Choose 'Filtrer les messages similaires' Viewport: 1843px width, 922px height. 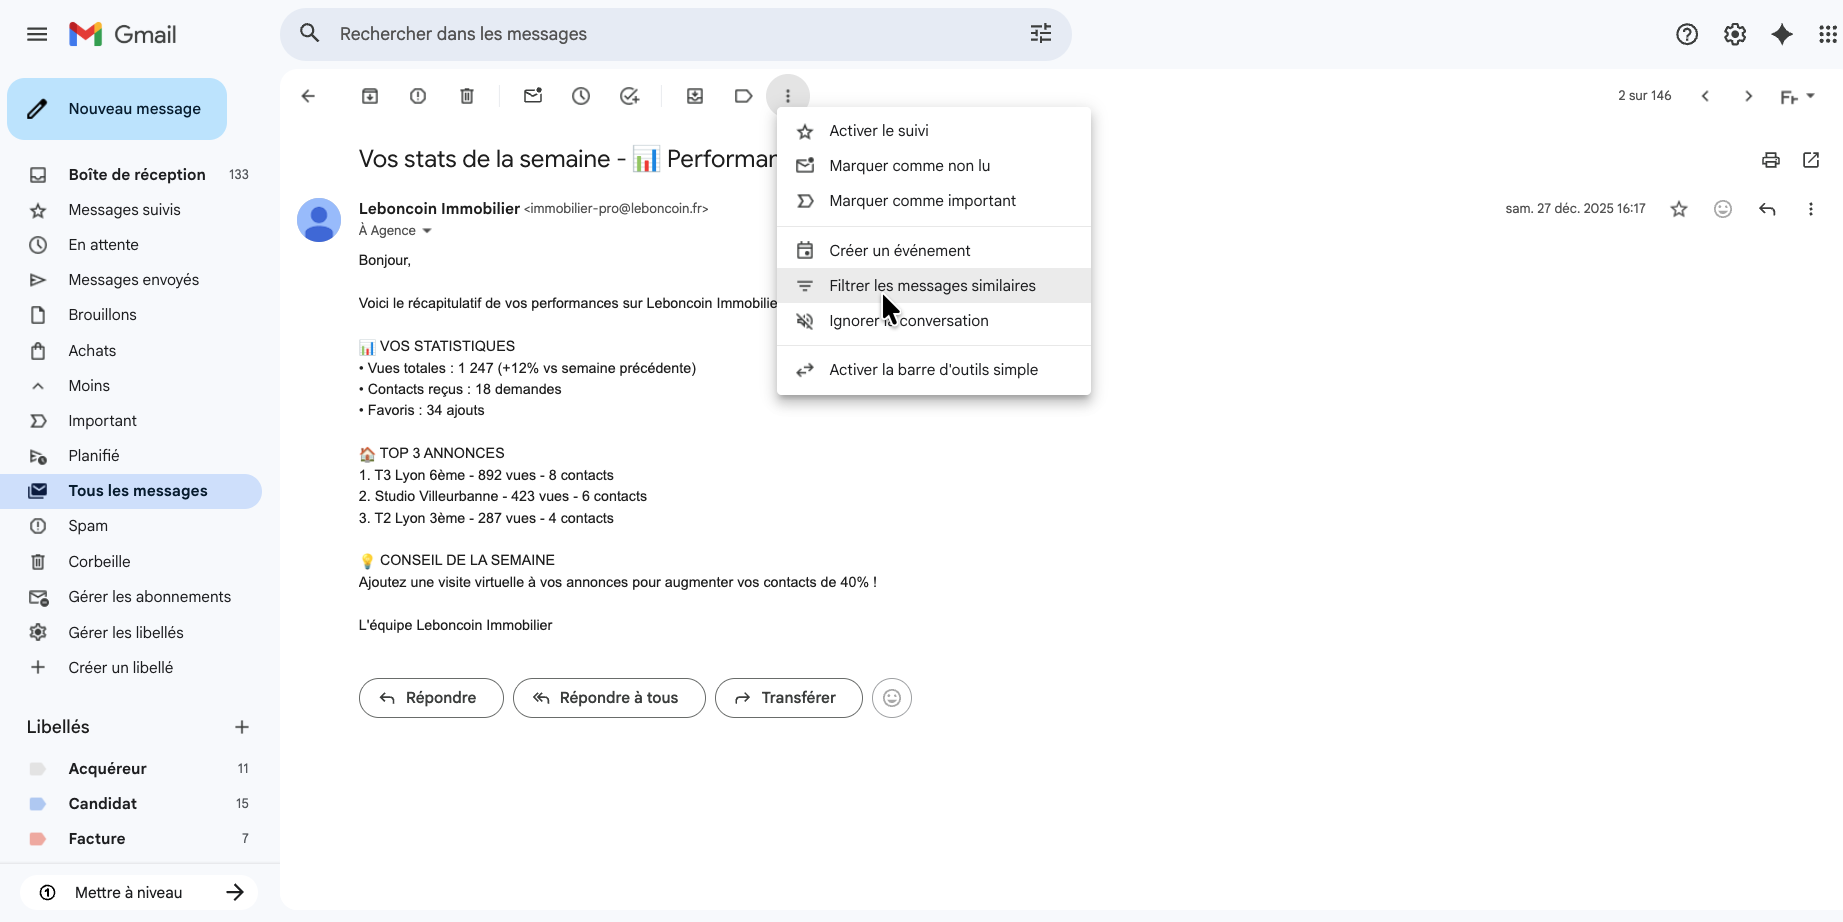tap(932, 286)
